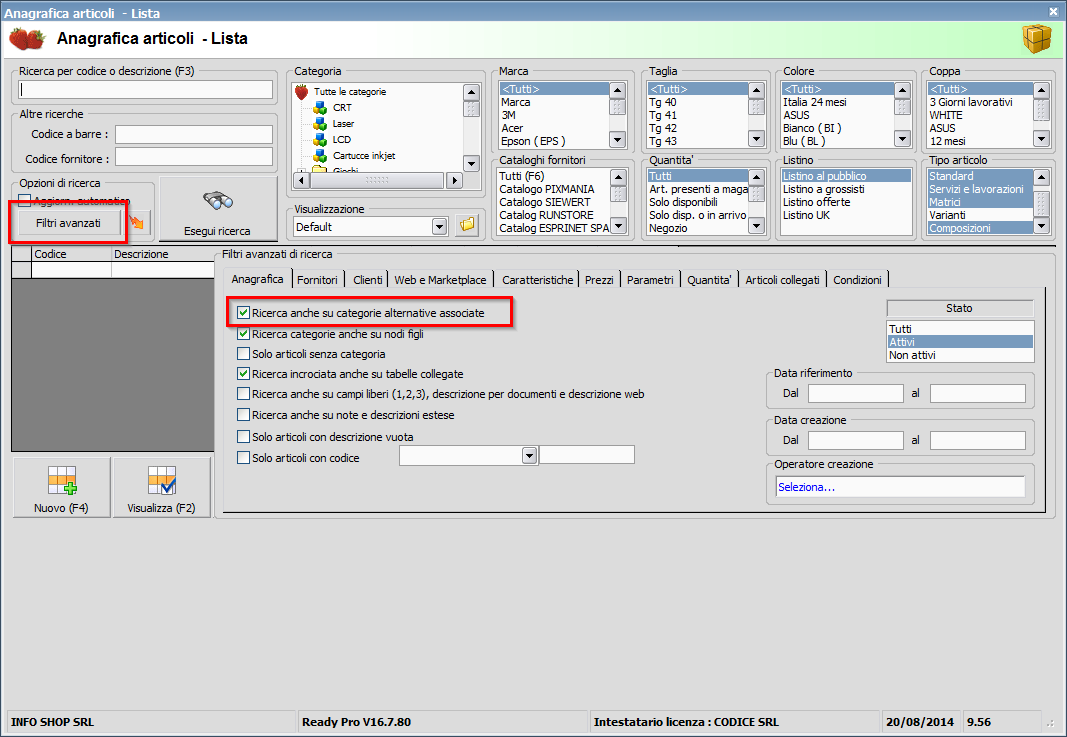Click the LCD category cubes icon

click(320, 140)
